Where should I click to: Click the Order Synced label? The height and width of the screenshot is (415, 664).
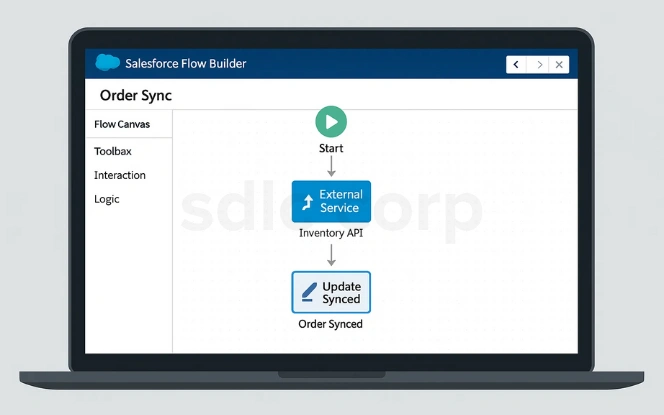(330, 324)
